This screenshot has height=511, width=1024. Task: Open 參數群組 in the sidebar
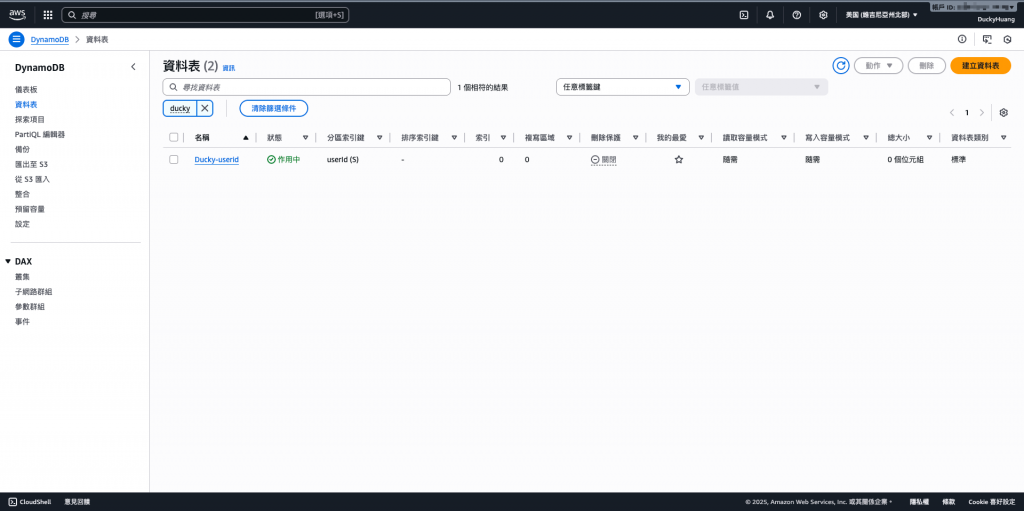30,306
